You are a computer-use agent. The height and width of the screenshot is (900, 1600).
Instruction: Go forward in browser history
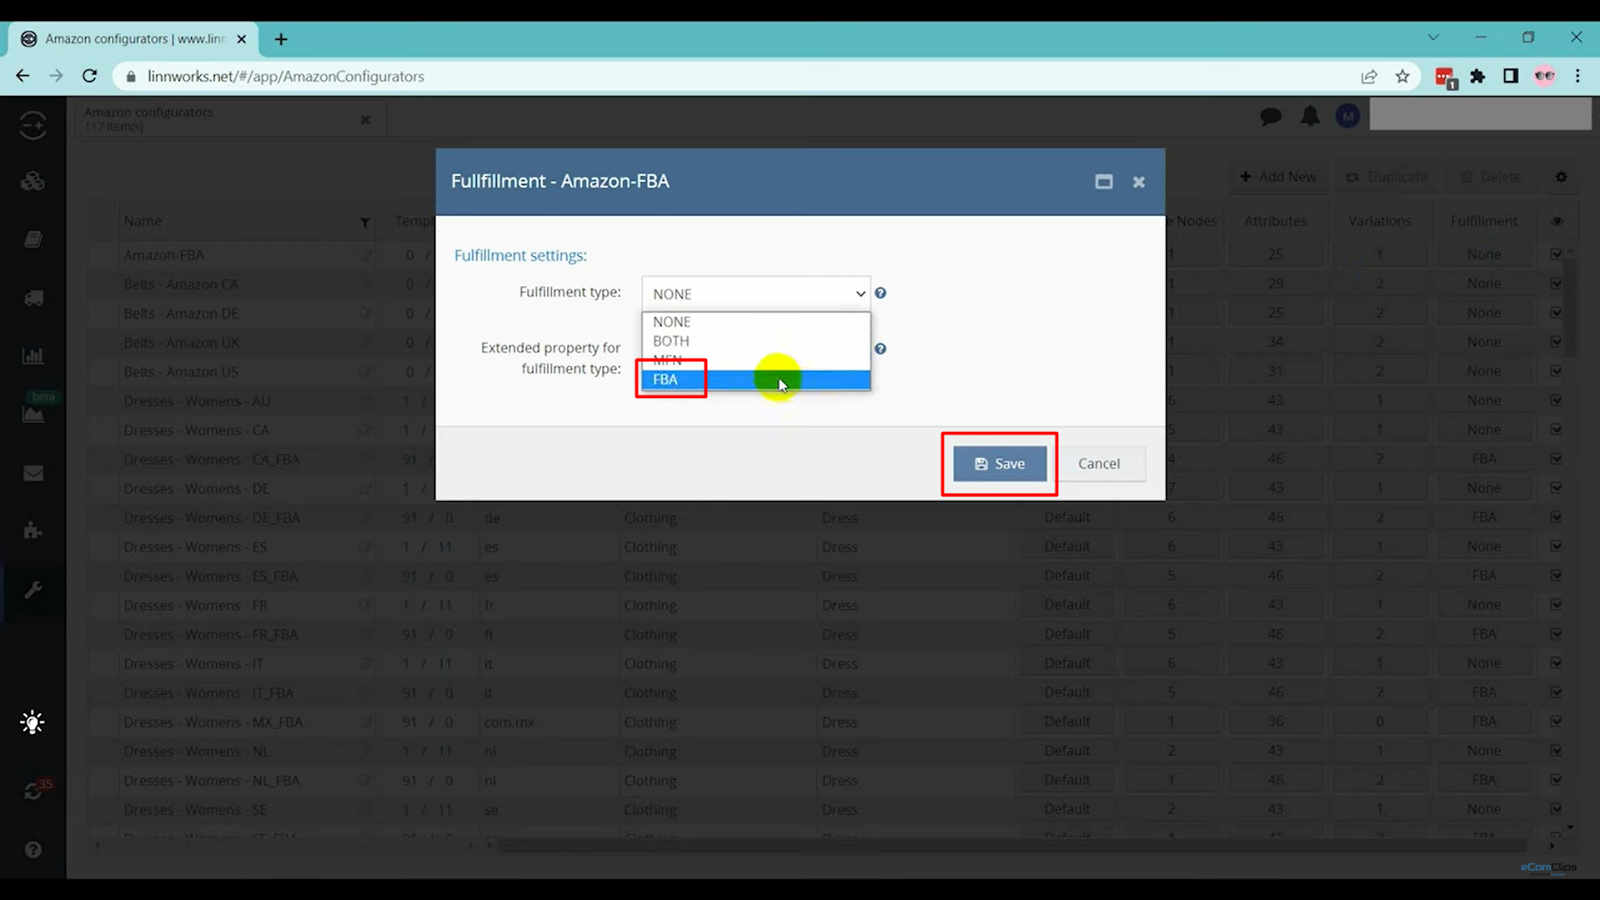(56, 76)
